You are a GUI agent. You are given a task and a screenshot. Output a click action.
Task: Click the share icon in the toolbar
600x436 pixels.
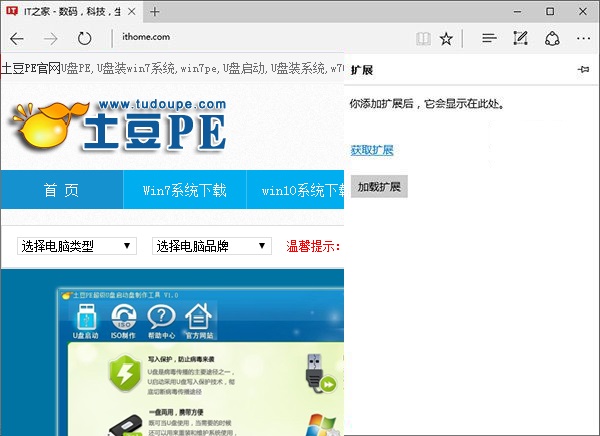(551, 39)
